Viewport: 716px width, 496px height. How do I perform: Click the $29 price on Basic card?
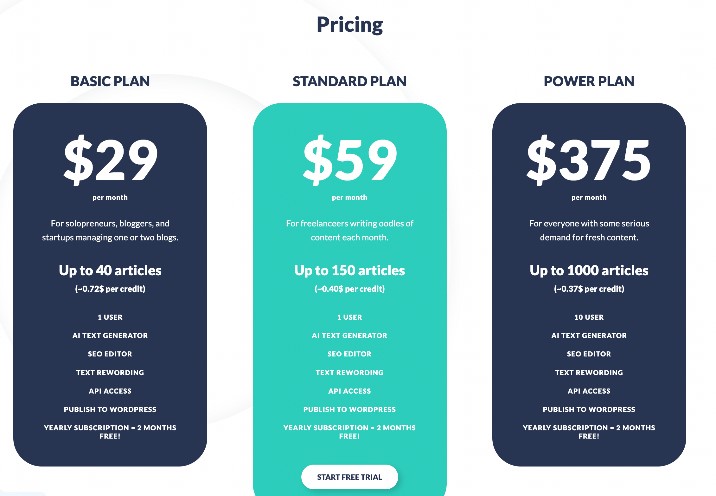(111, 159)
